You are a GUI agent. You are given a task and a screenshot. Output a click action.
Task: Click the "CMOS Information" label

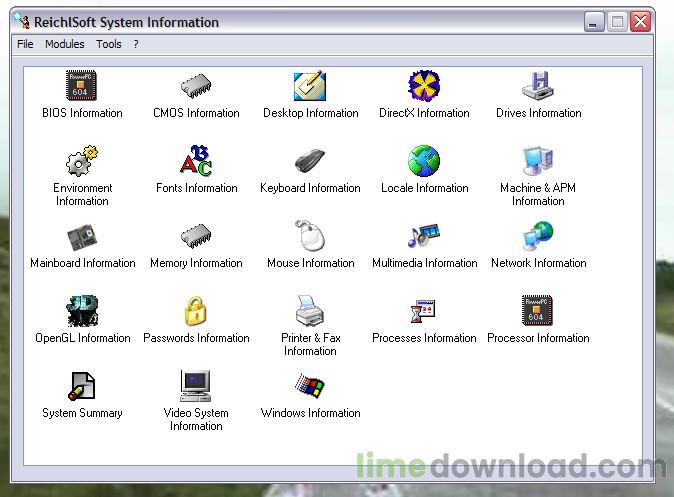[x=196, y=113]
